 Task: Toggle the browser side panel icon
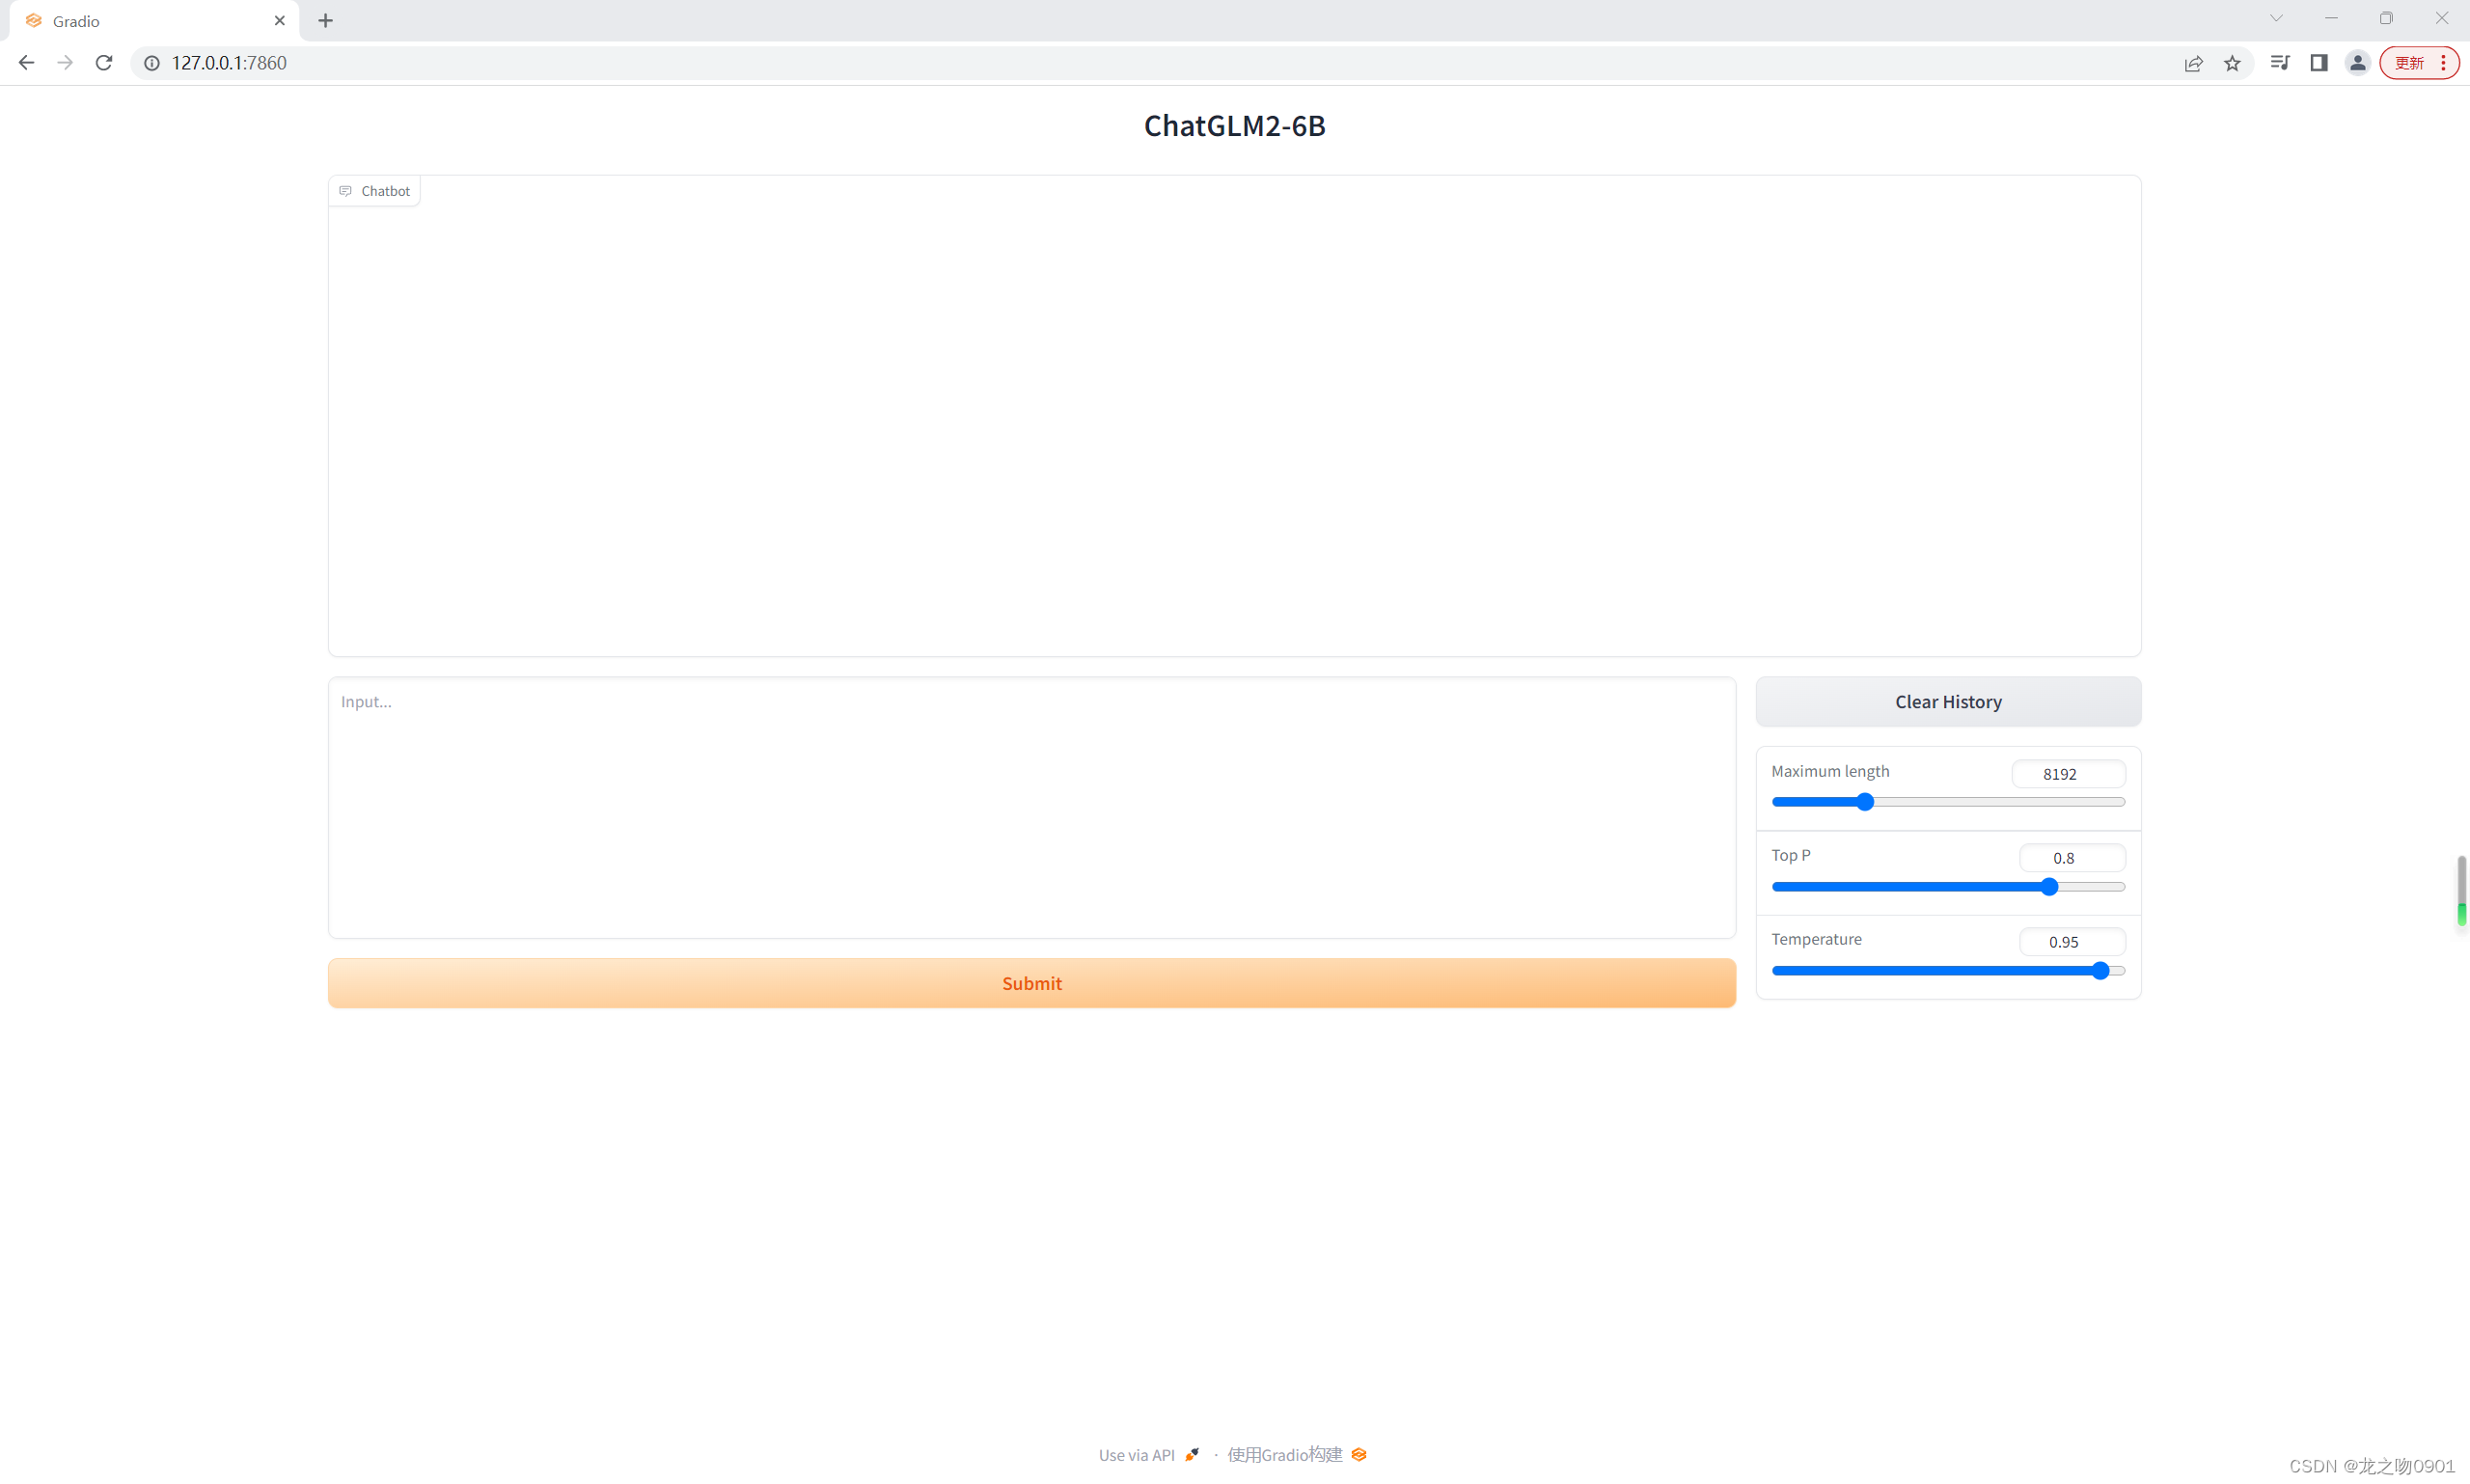[x=2319, y=63]
